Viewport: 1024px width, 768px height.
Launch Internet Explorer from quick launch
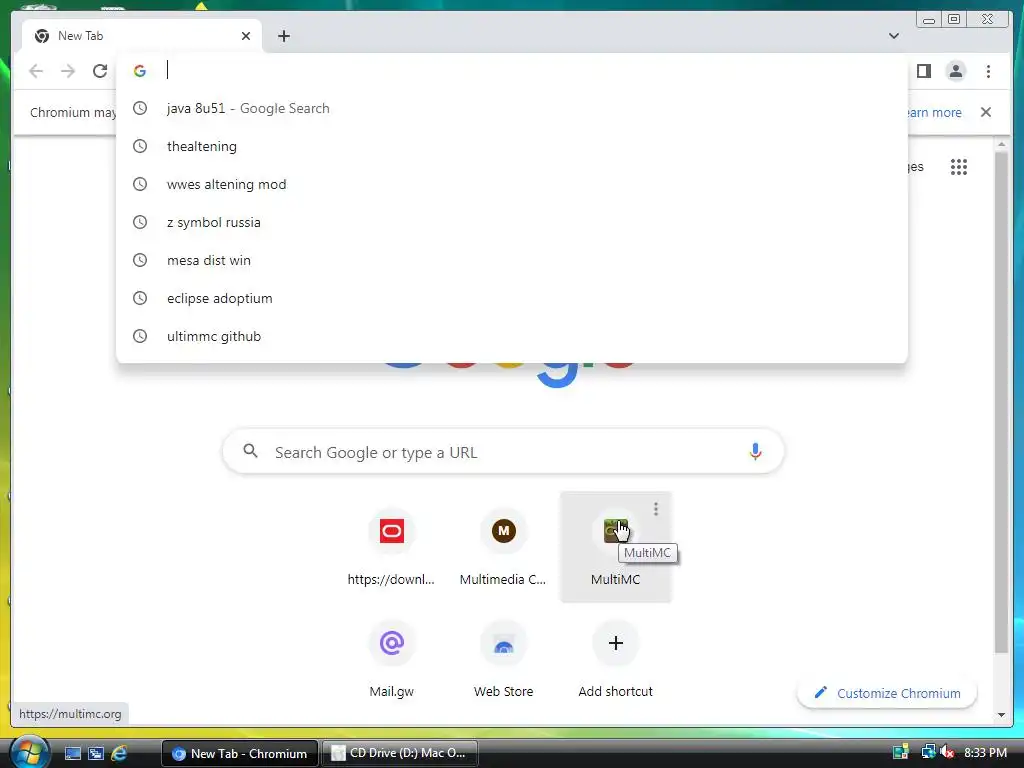(x=119, y=753)
